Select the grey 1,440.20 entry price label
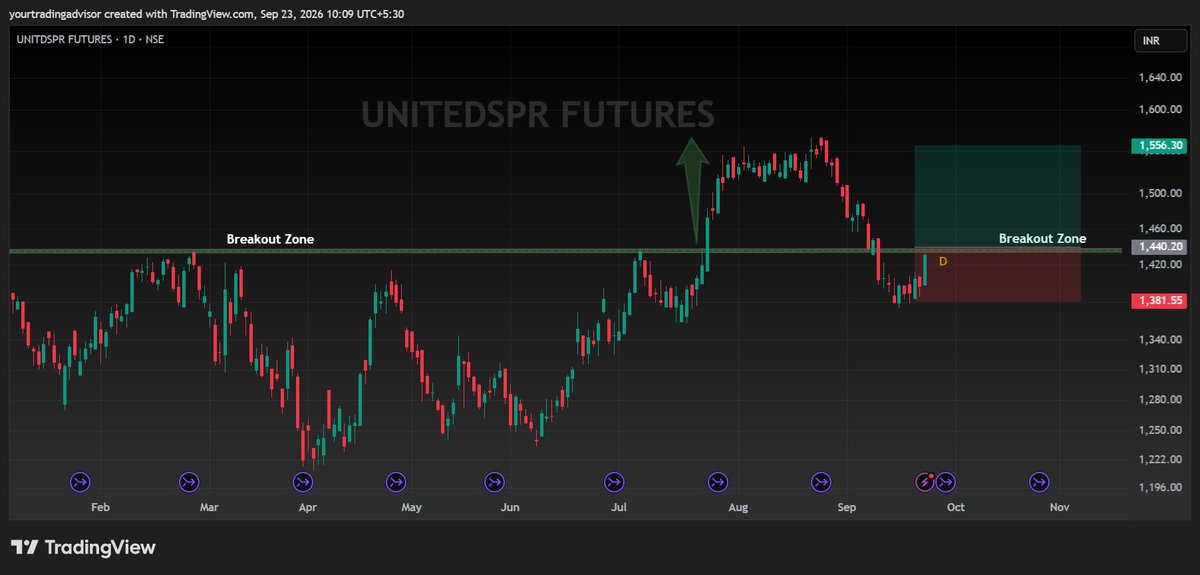Viewport: 1200px width, 575px height. pyautogui.click(x=1160, y=246)
